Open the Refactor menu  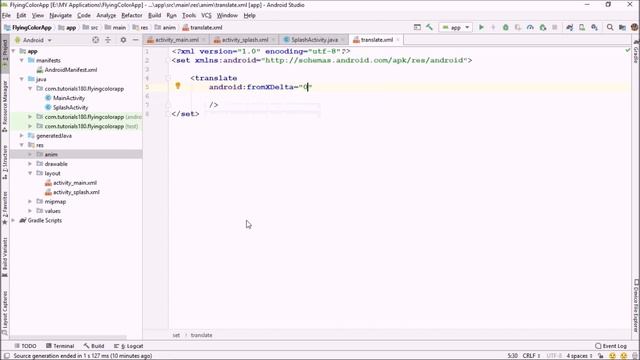coord(132,16)
